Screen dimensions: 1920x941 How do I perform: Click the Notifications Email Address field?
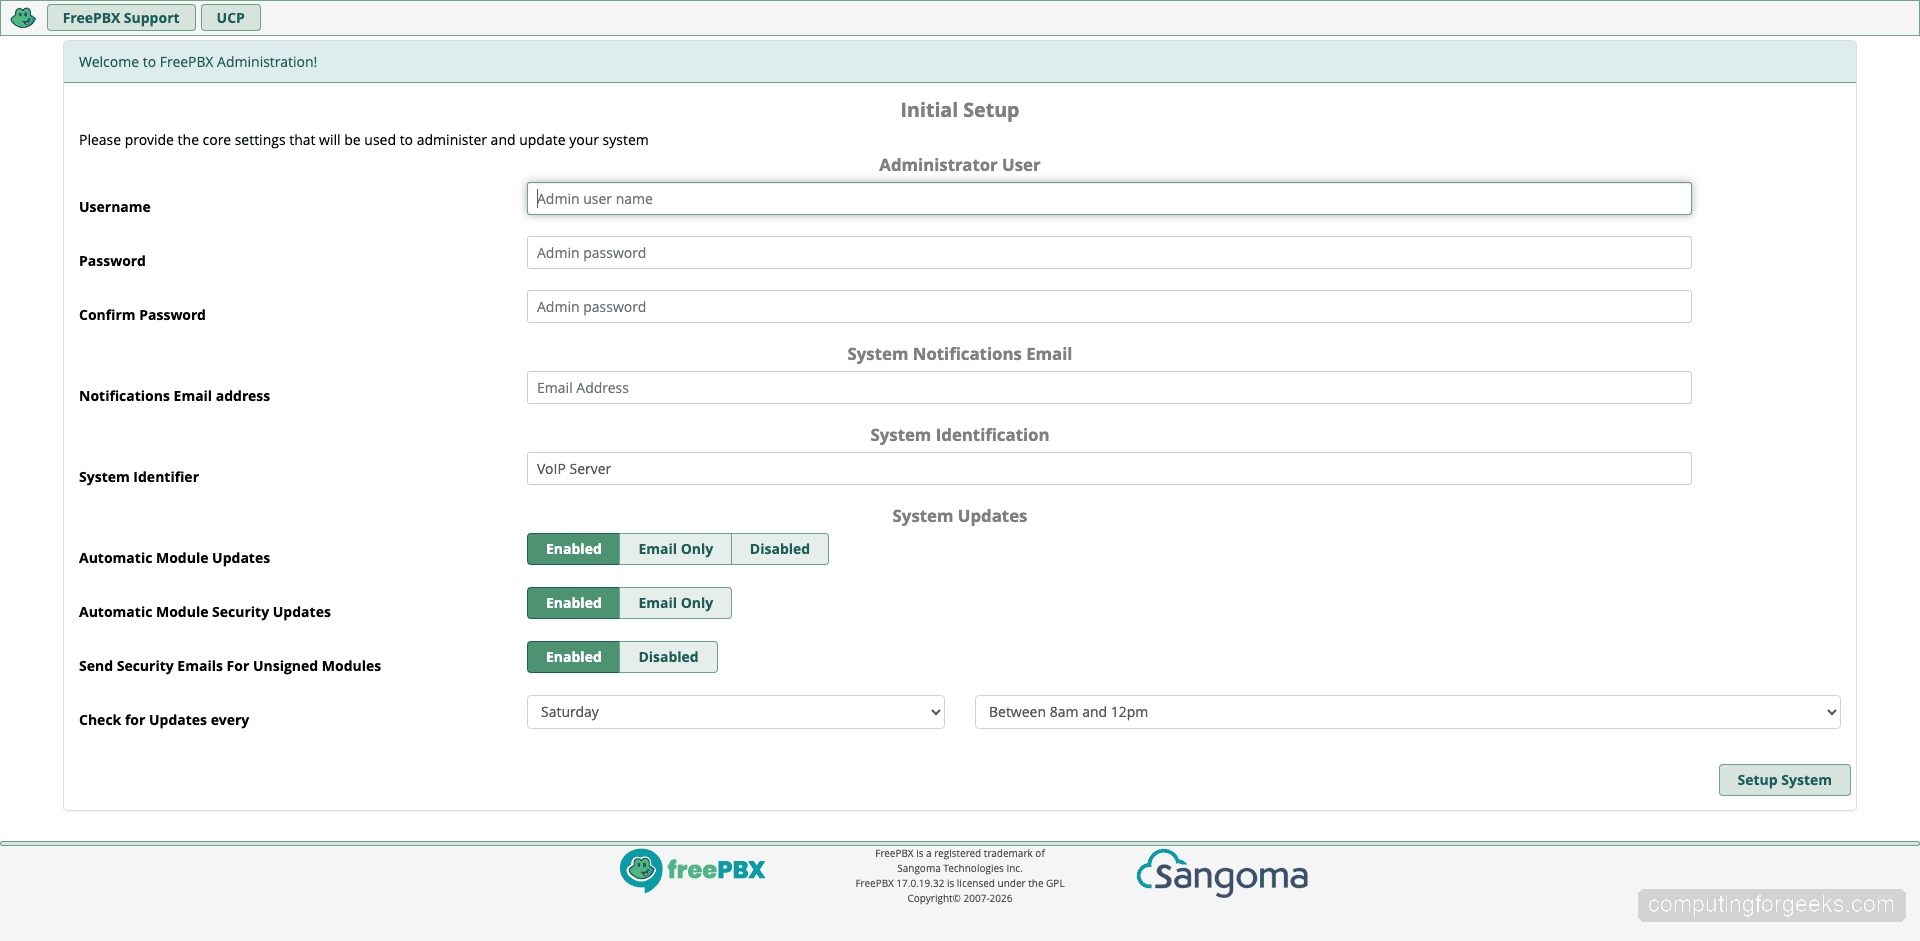[1108, 387]
